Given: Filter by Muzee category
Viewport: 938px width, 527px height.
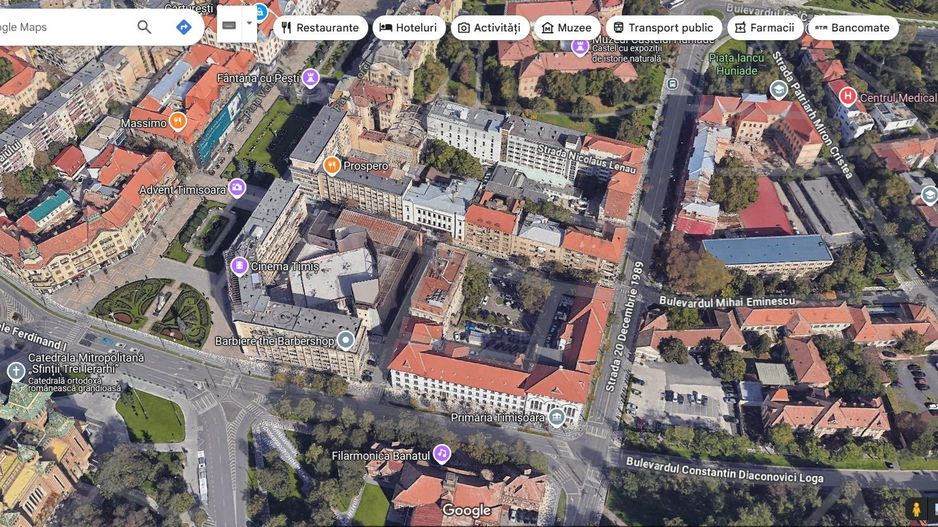Looking at the screenshot, I should (567, 28).
